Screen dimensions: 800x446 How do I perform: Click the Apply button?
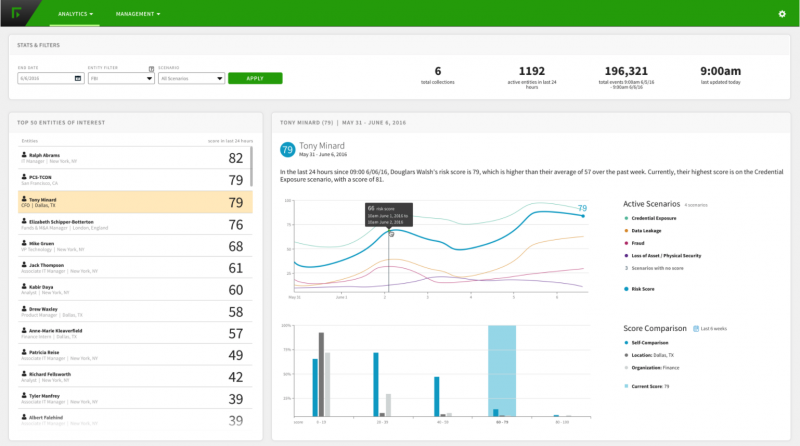[x=255, y=78]
